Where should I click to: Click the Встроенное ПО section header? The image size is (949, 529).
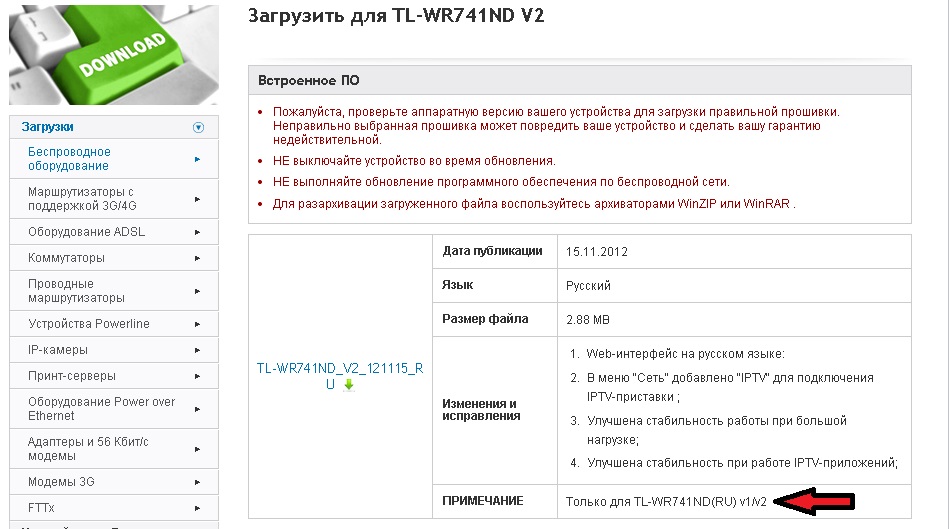pyautogui.click(x=580, y=80)
